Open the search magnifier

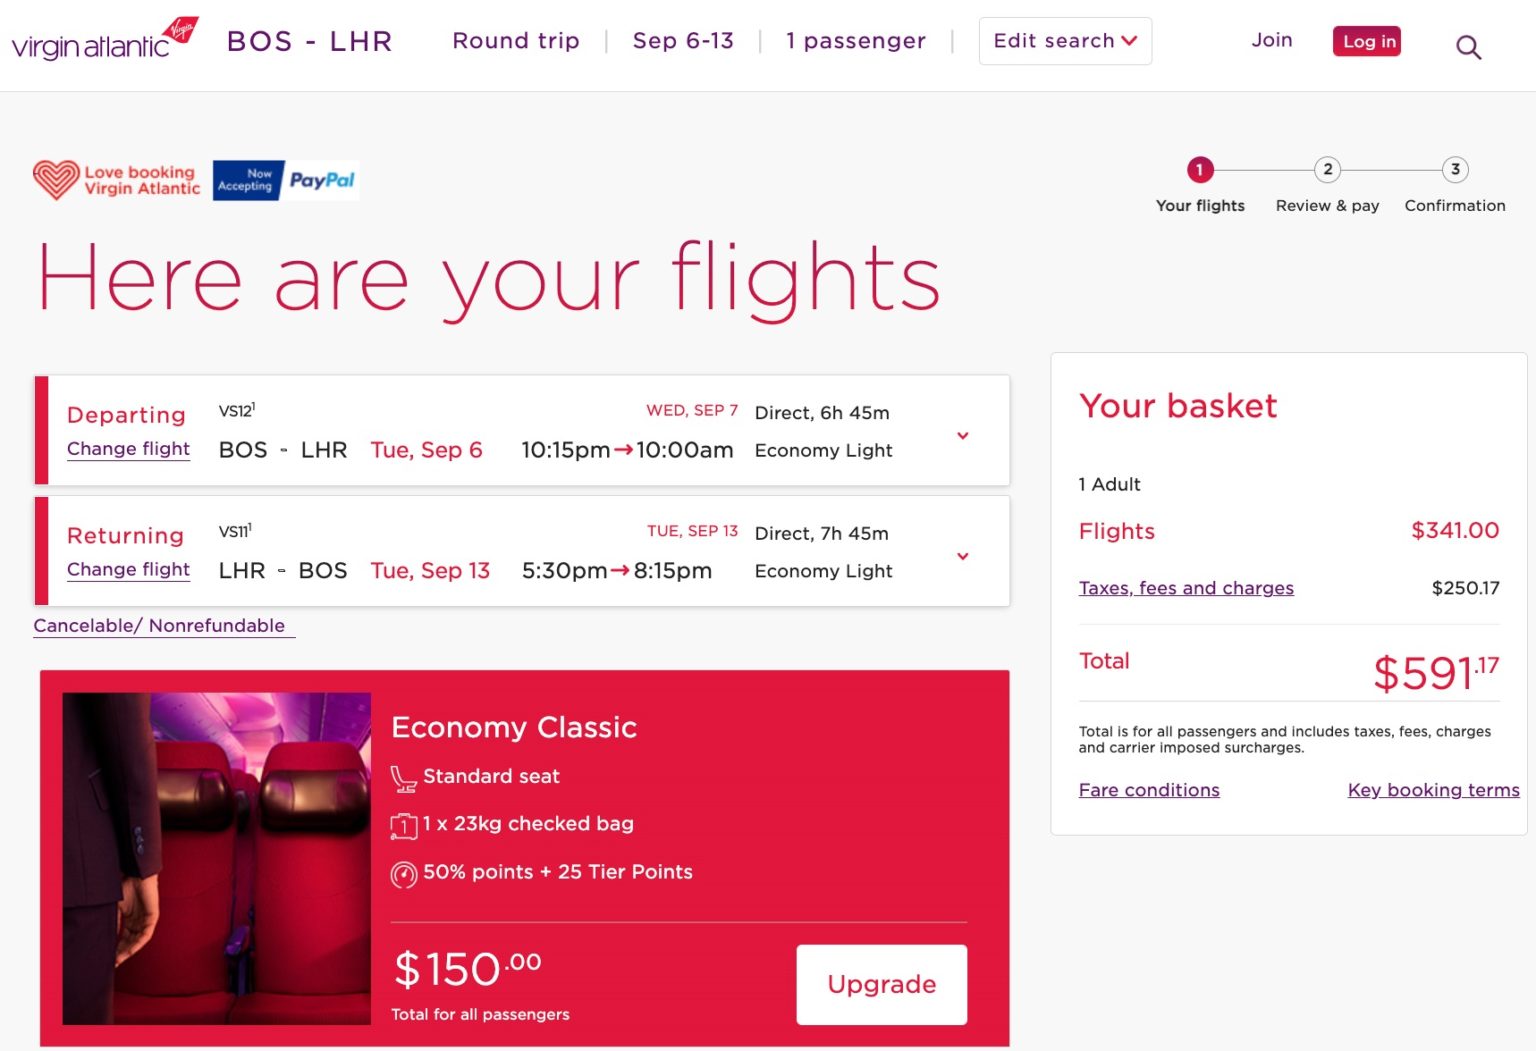(x=1468, y=46)
